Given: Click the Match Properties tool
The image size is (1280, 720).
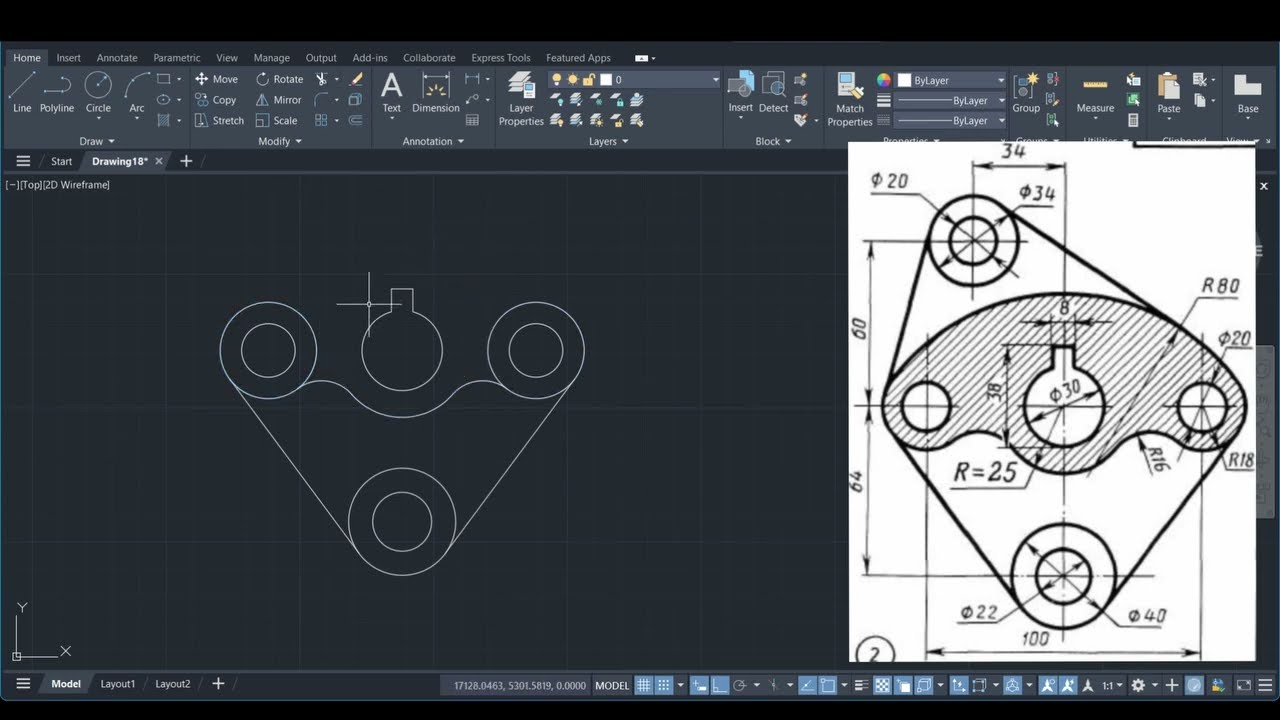Looking at the screenshot, I should point(850,100).
